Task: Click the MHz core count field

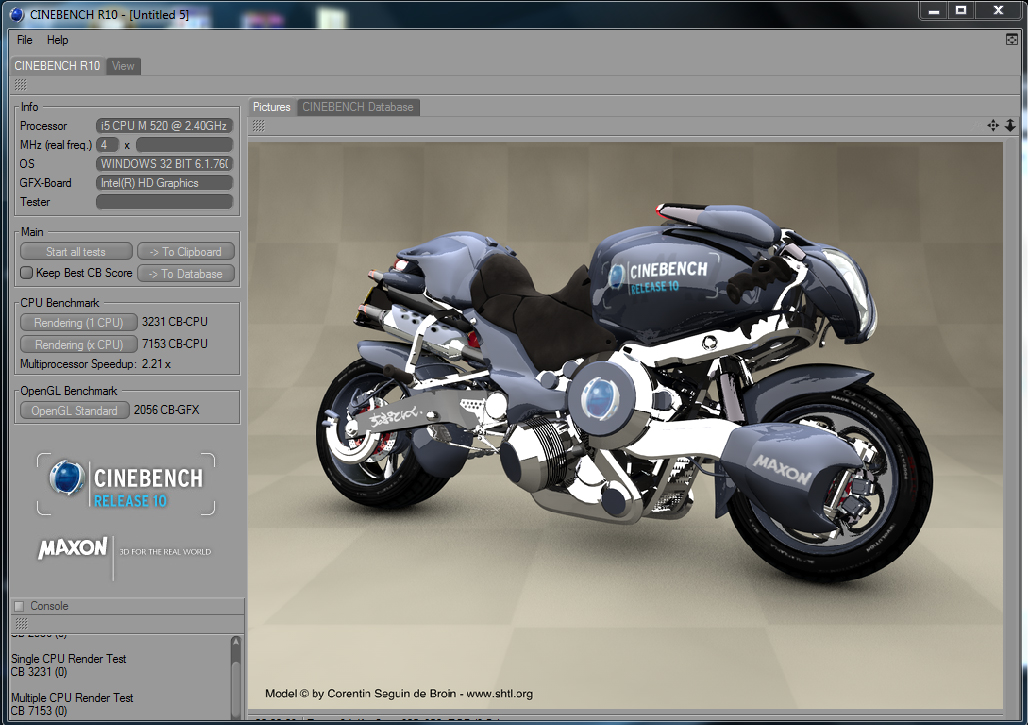Action: pyautogui.click(x=107, y=145)
